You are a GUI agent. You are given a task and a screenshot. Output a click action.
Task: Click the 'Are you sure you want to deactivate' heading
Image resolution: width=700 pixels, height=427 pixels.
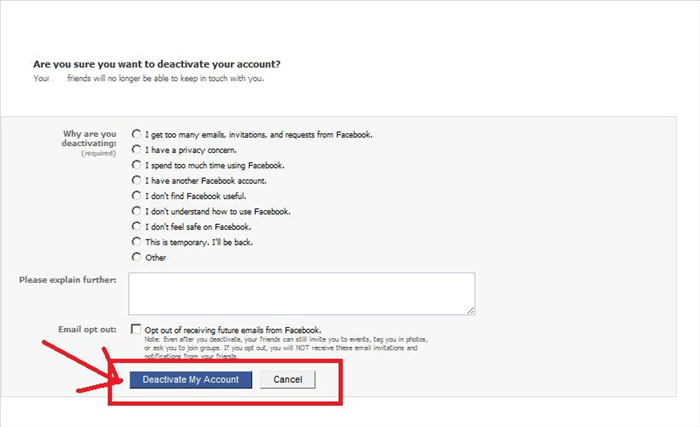click(x=157, y=64)
